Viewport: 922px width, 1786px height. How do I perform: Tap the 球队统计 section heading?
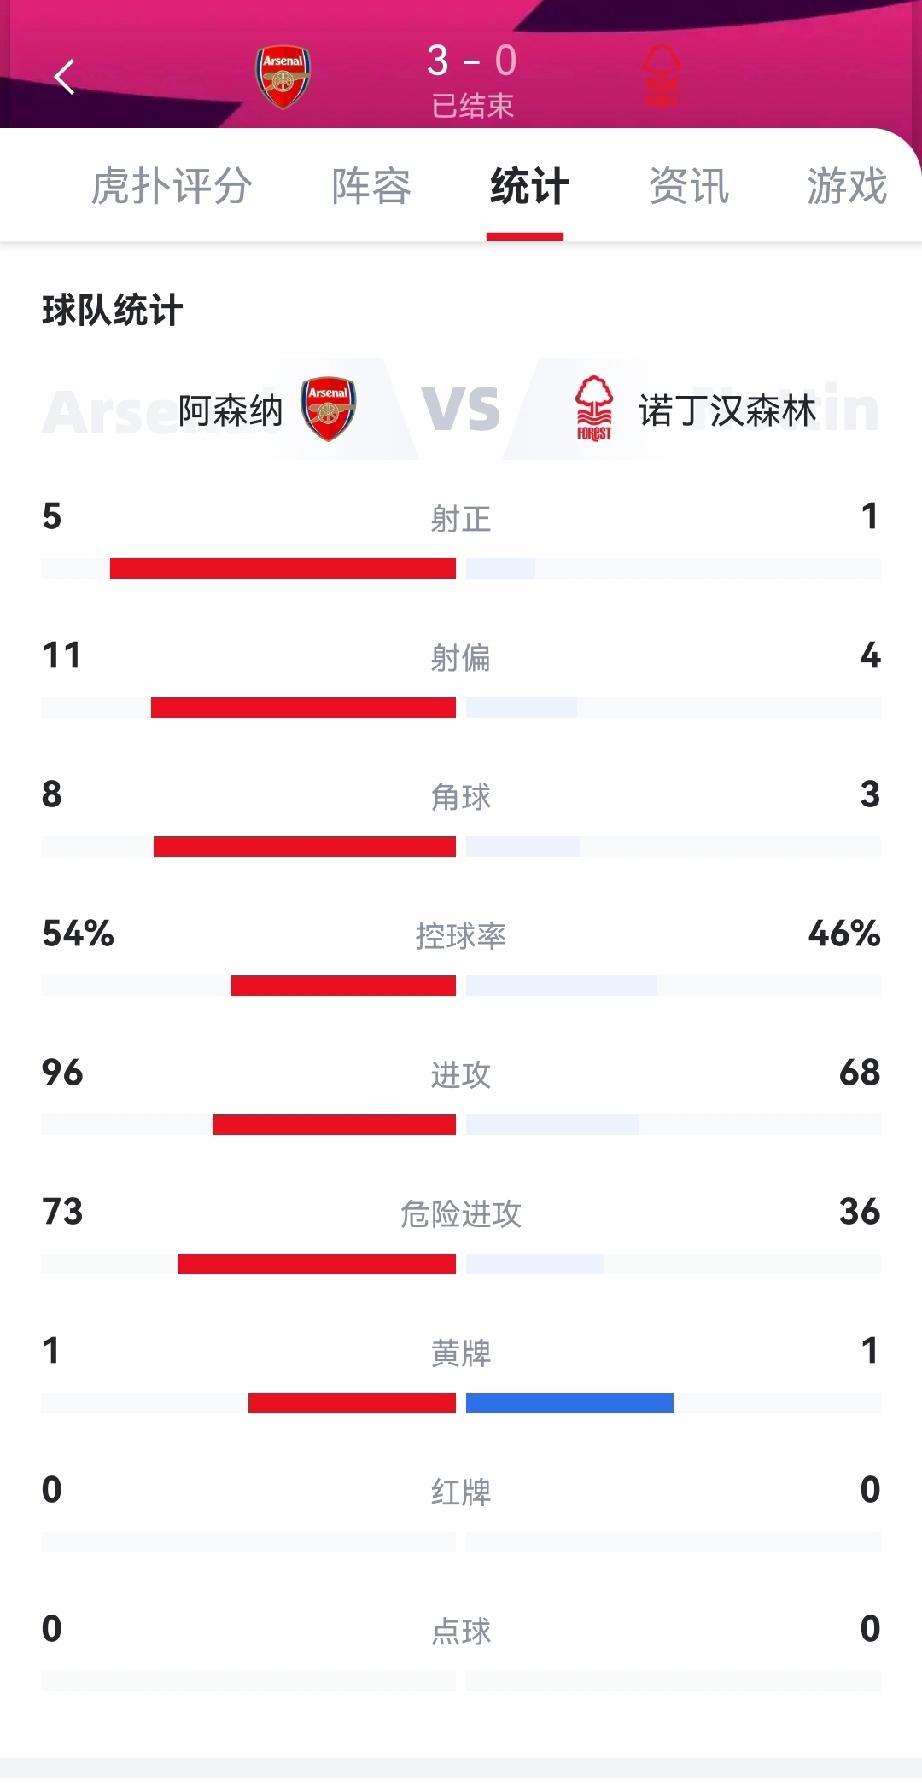(113, 310)
